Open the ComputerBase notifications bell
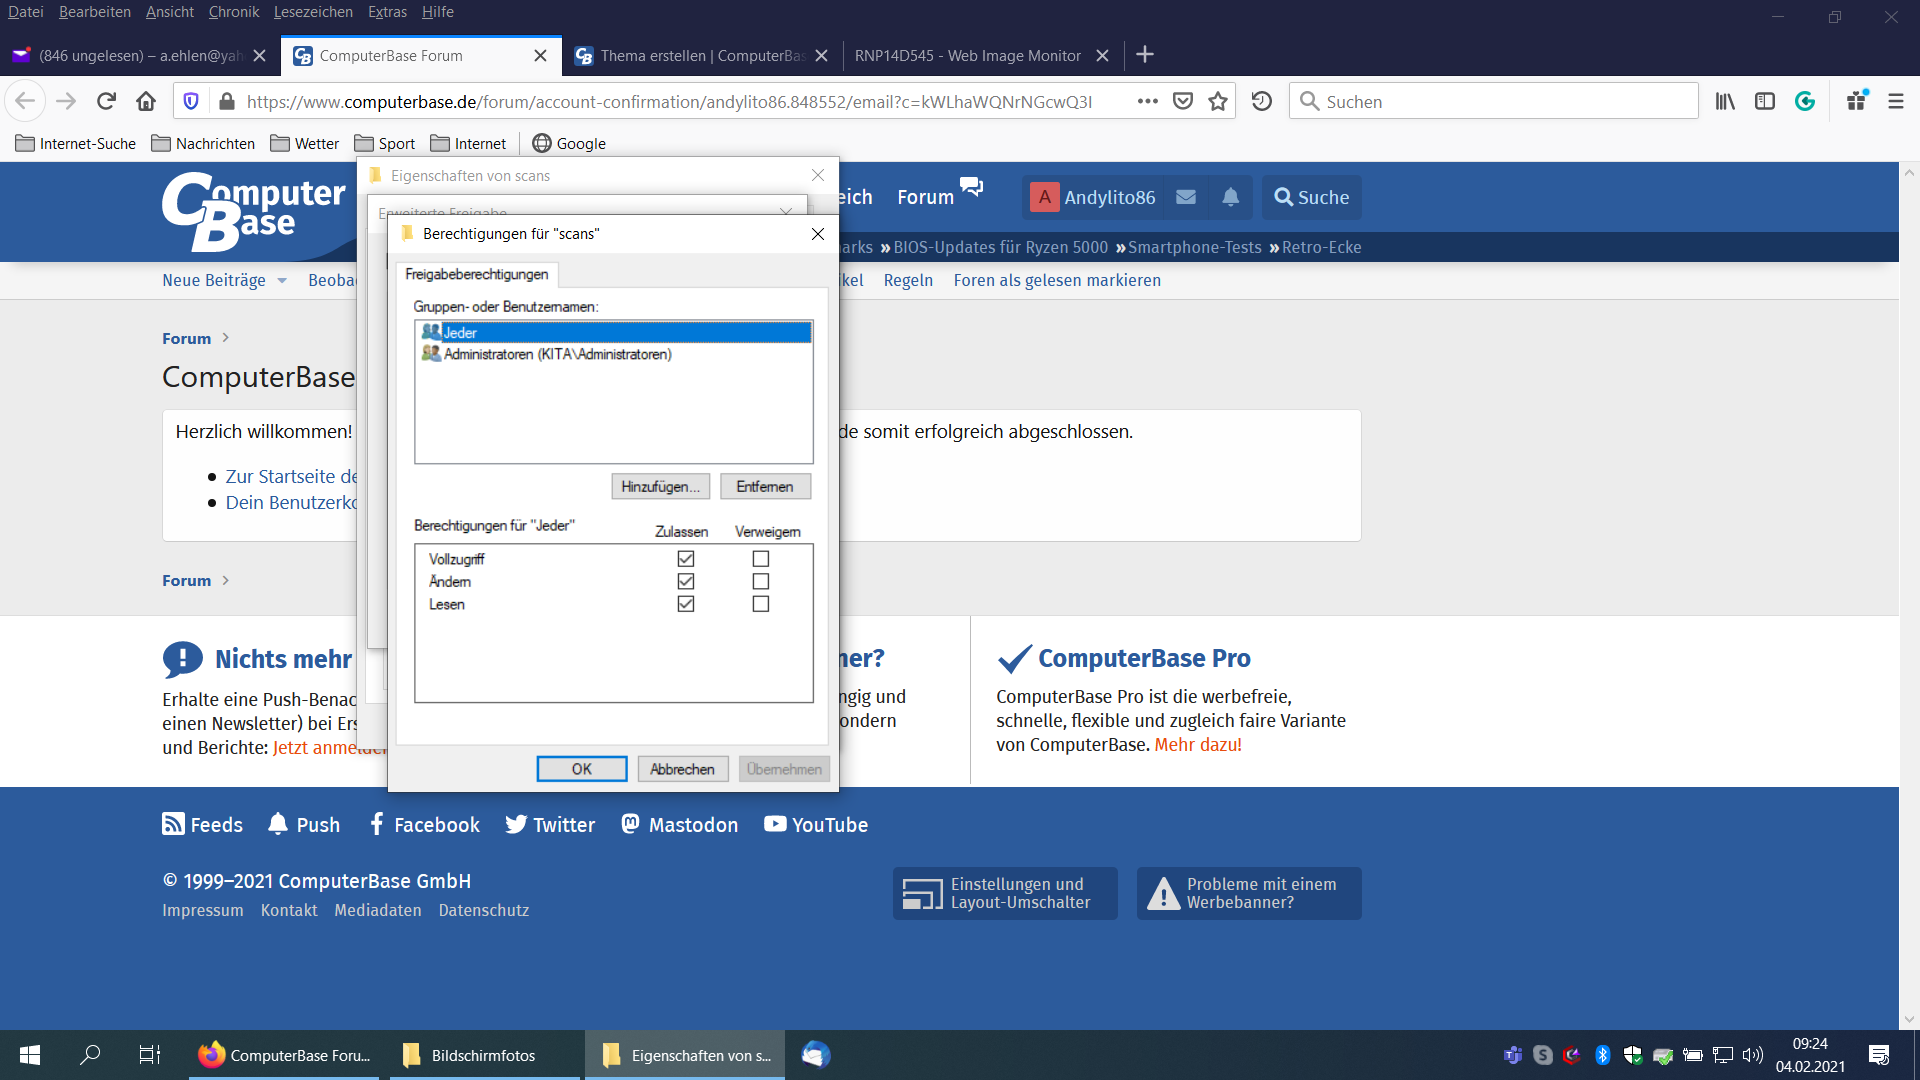The image size is (1920, 1080). point(1230,197)
